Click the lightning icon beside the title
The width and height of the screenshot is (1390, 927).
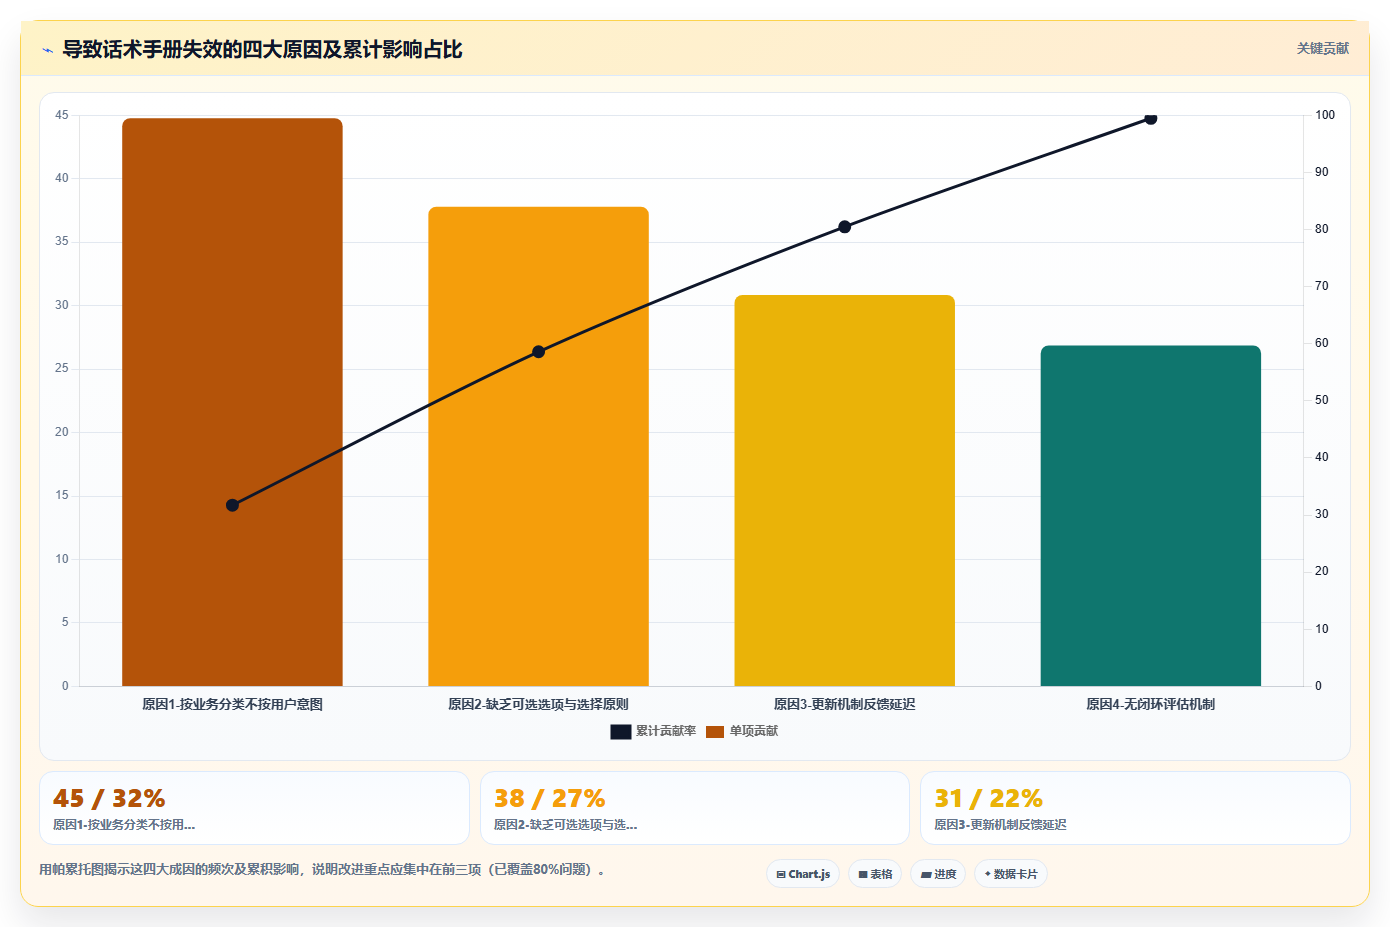pos(47,50)
